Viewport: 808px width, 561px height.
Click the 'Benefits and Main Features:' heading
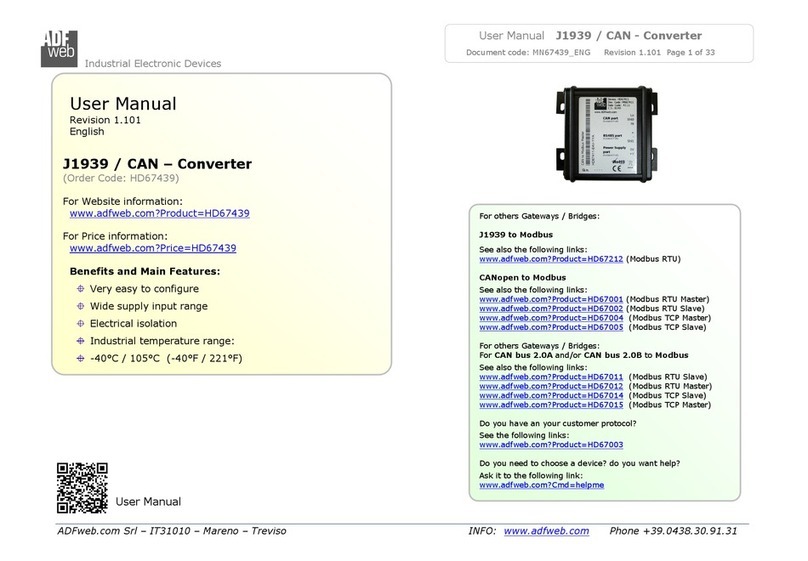click(145, 271)
